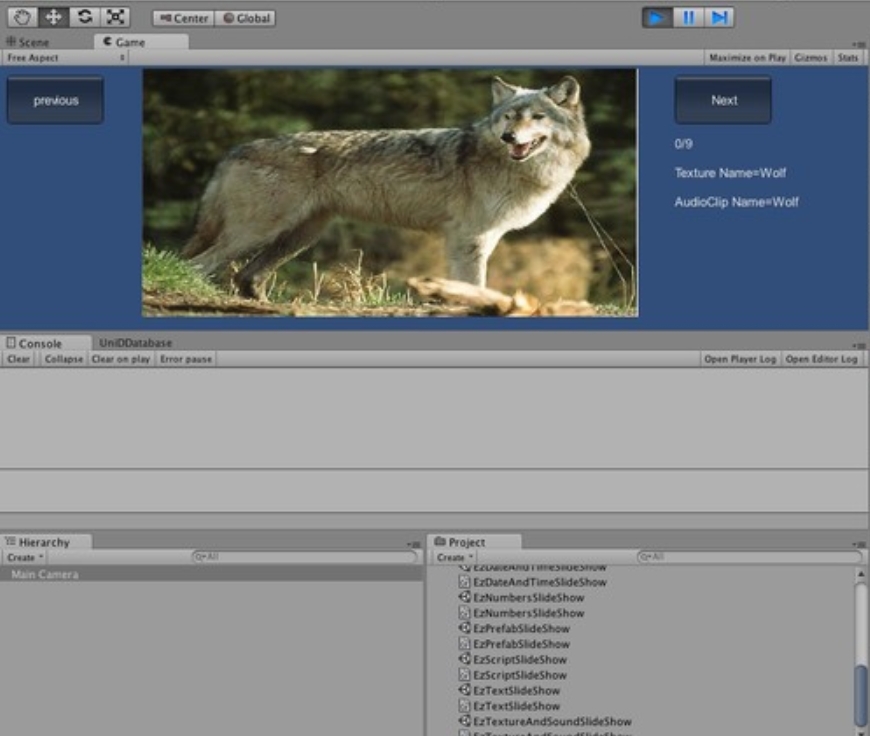The width and height of the screenshot is (870, 736).
Task: Click the Next slideshow button
Action: tap(723, 100)
